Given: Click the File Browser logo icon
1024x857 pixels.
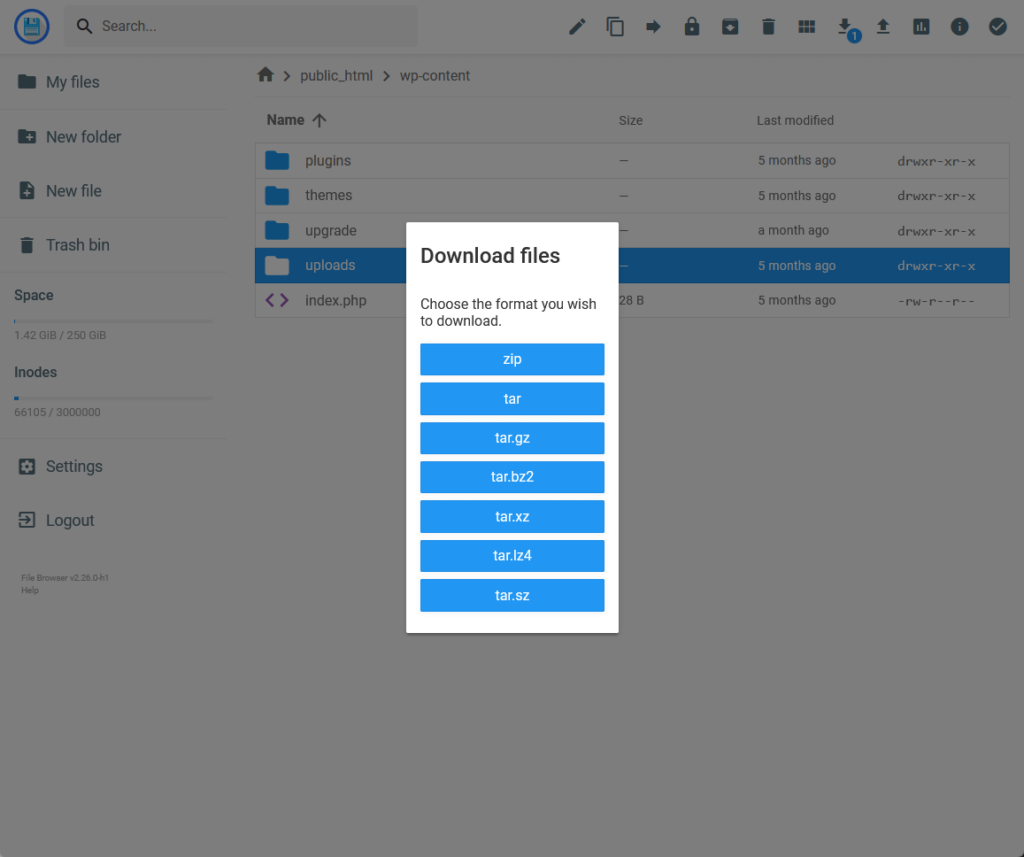Looking at the screenshot, I should tap(31, 27).
